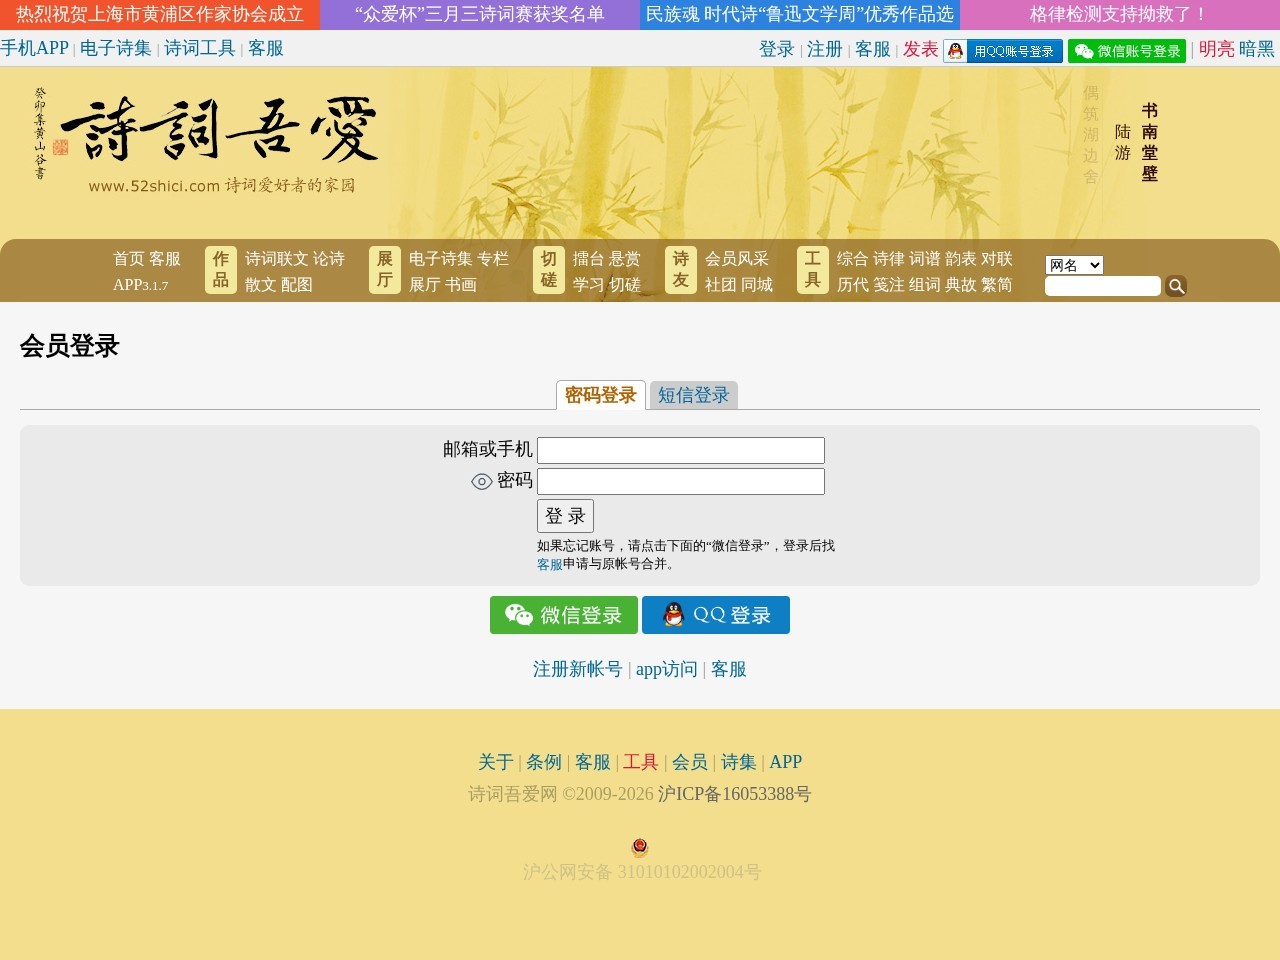
Task: Open the 格律检测支持拗救了 banner
Action: pyautogui.click(x=1120, y=14)
